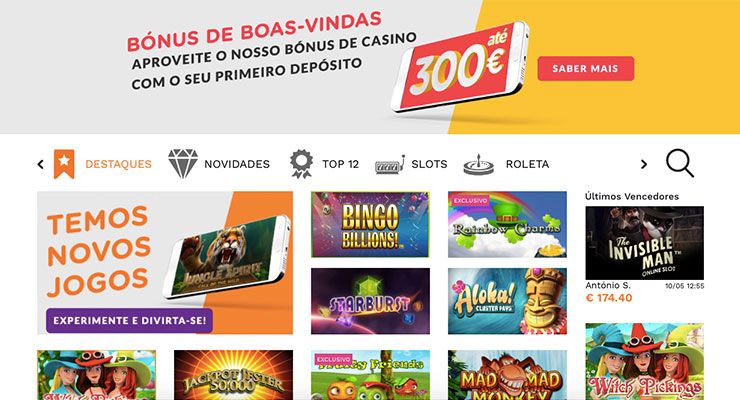Click the Destaques bookmark star icon
The width and height of the screenshot is (740, 400).
click(64, 164)
